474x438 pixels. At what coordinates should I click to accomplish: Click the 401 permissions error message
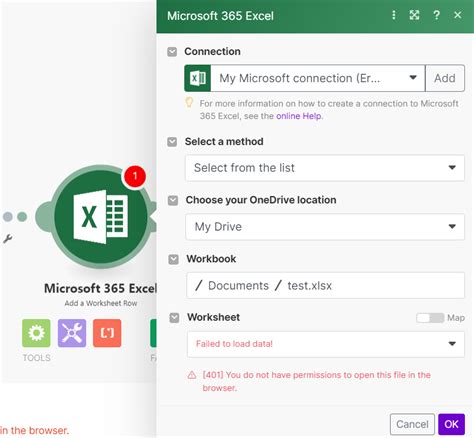point(316,381)
